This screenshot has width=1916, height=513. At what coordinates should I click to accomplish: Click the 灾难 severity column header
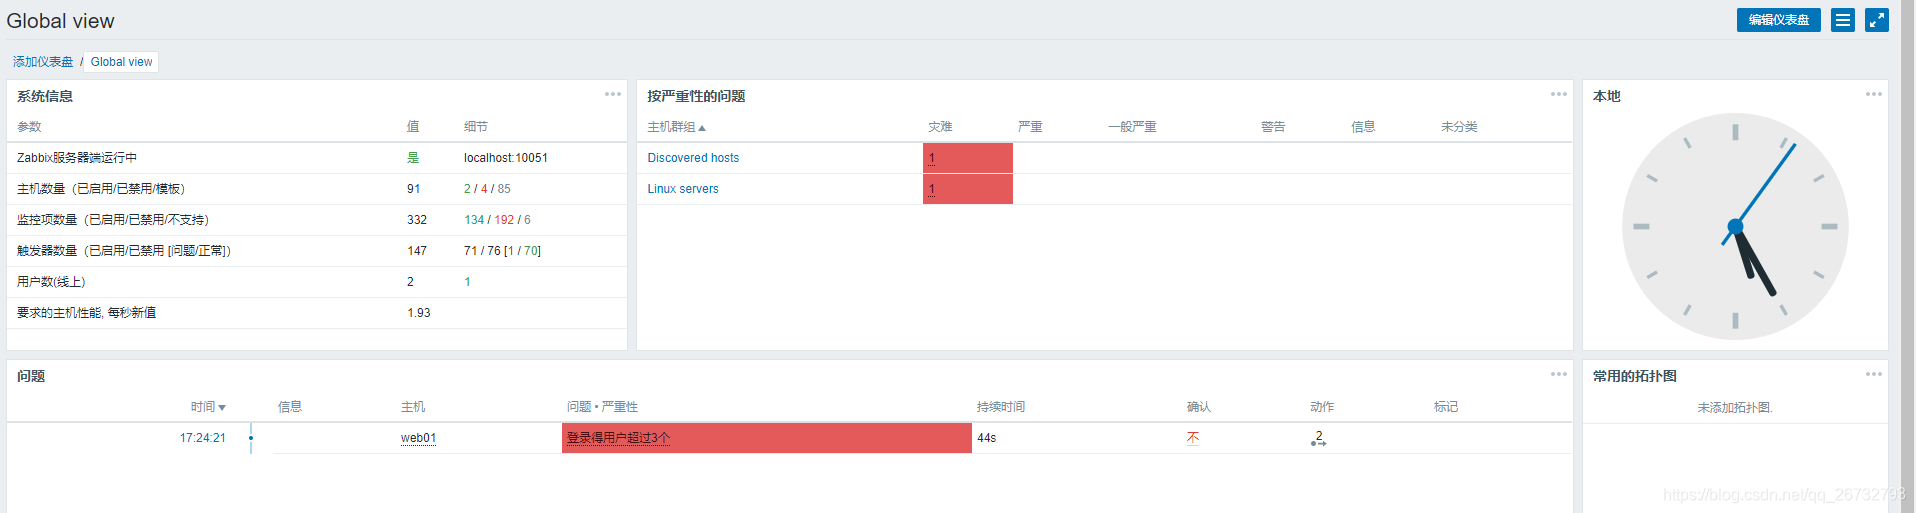click(x=940, y=127)
